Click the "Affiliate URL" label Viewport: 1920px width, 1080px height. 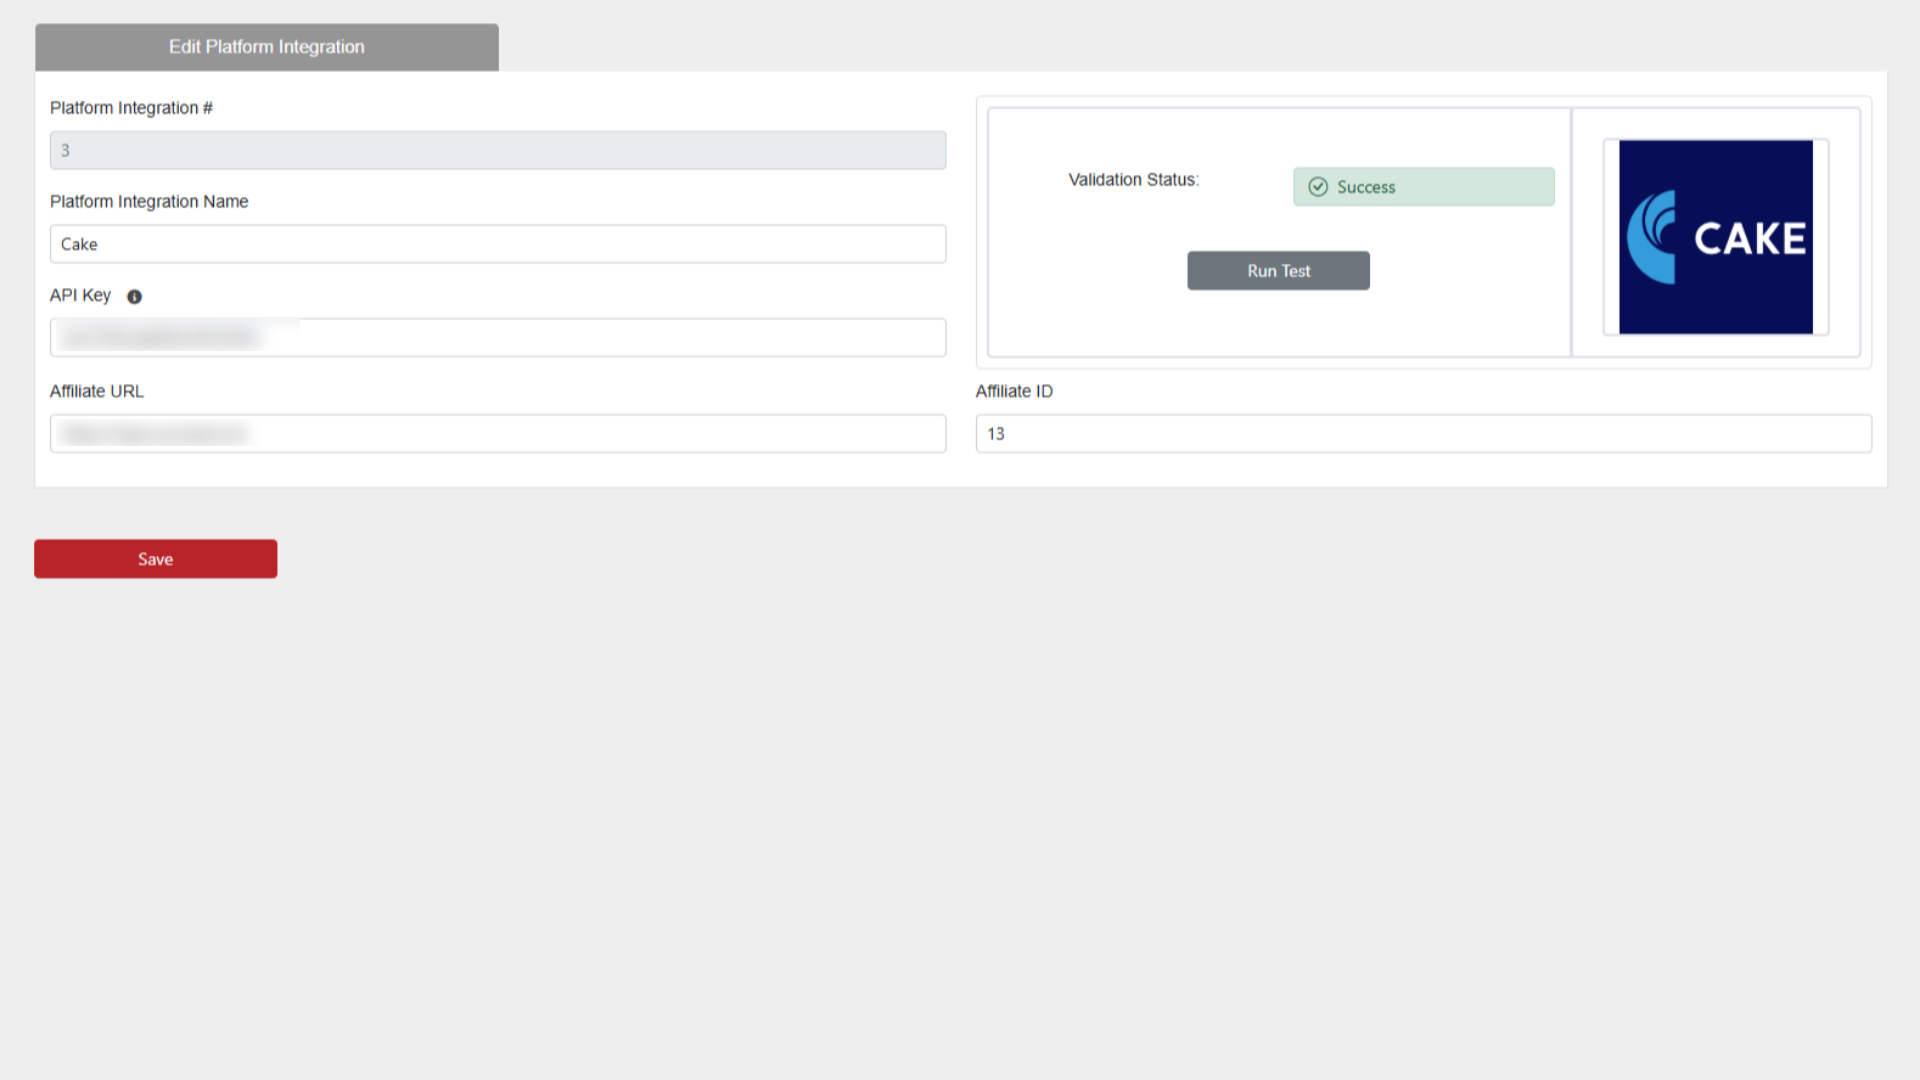97,391
